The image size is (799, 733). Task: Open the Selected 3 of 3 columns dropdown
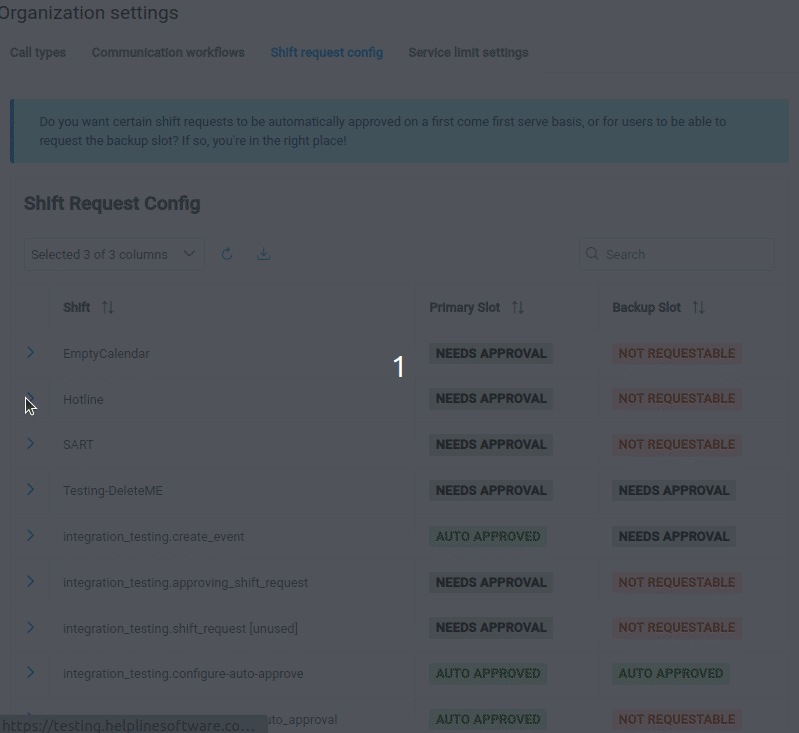(114, 254)
